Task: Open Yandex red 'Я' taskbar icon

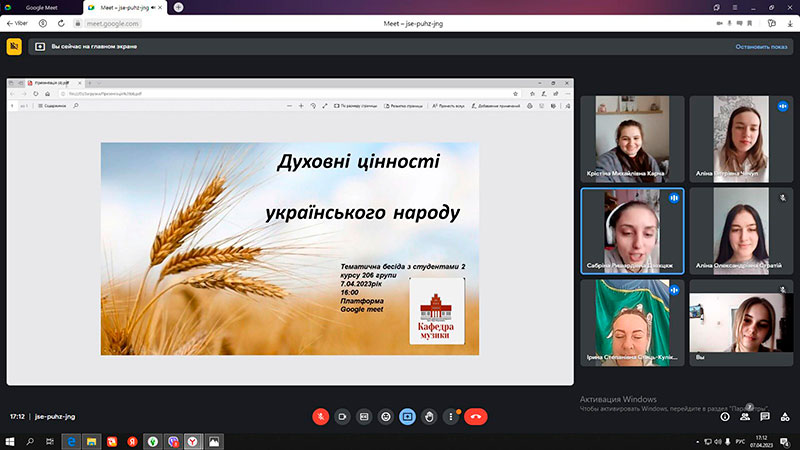Action: point(132,441)
